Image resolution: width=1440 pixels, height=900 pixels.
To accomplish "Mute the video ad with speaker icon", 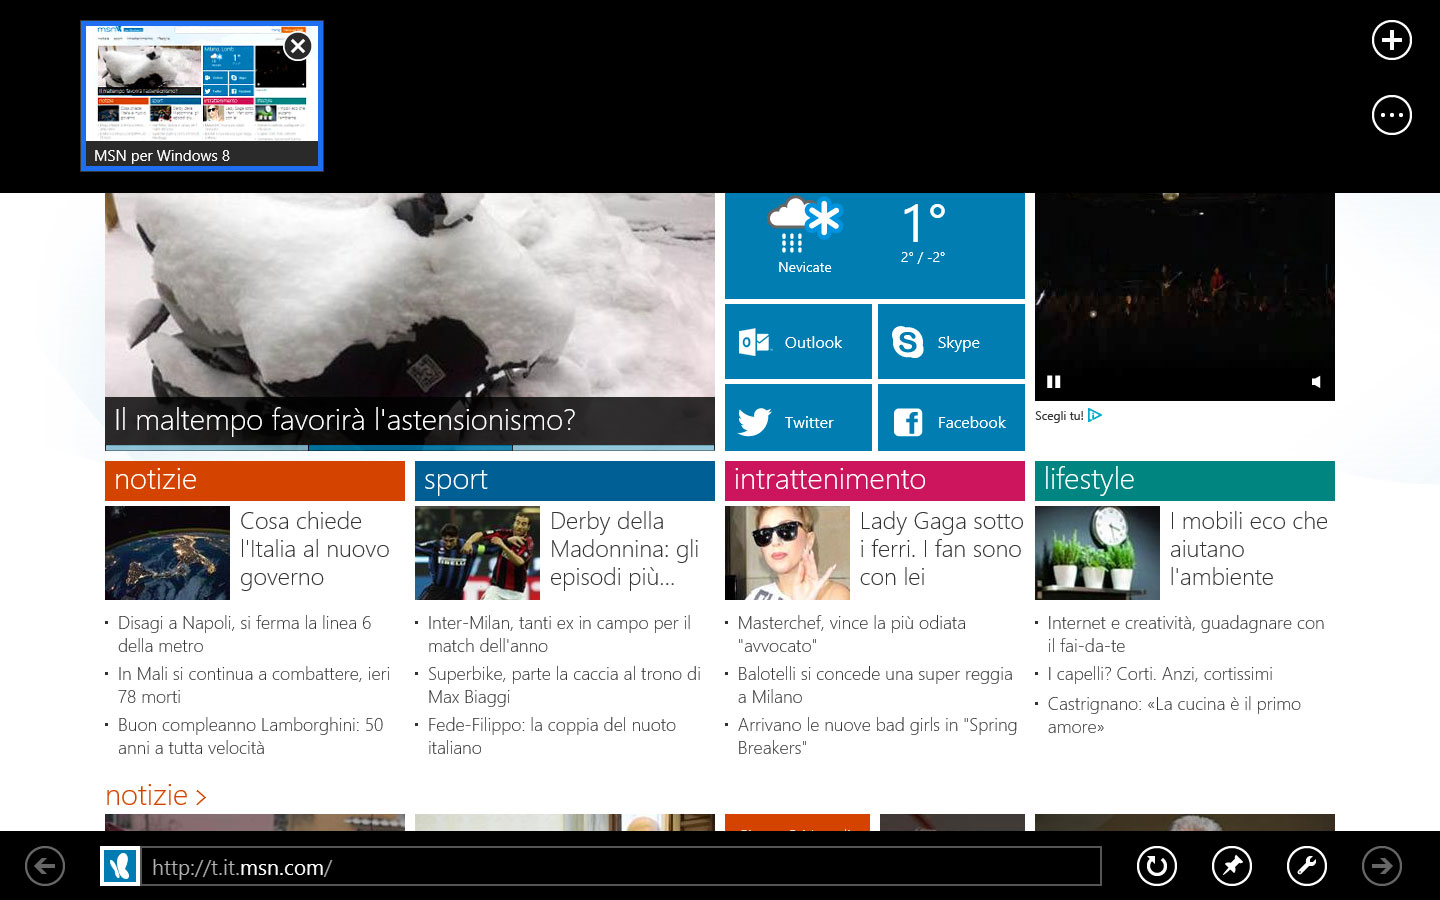I will 1316,381.
